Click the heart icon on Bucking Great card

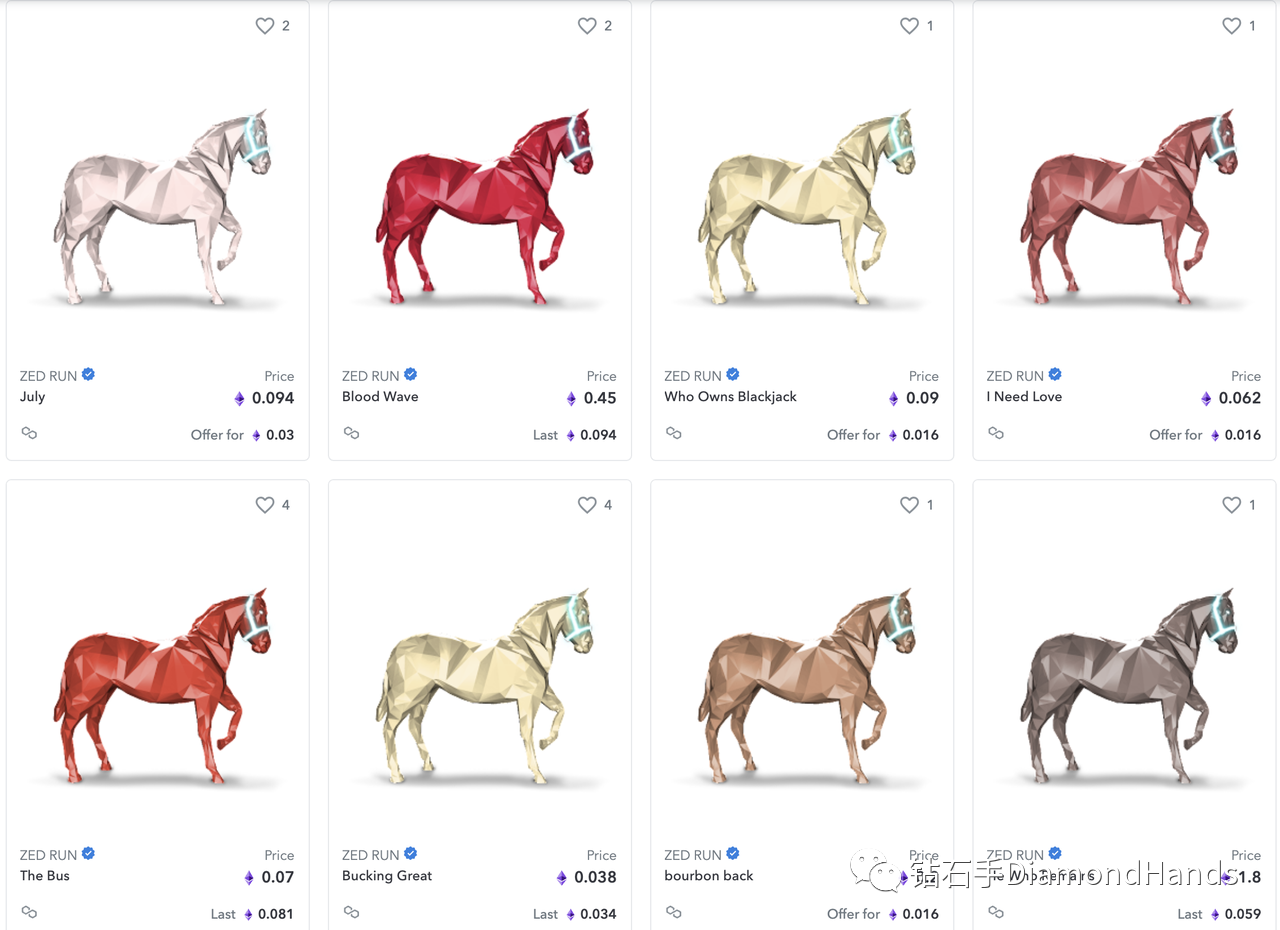point(587,505)
